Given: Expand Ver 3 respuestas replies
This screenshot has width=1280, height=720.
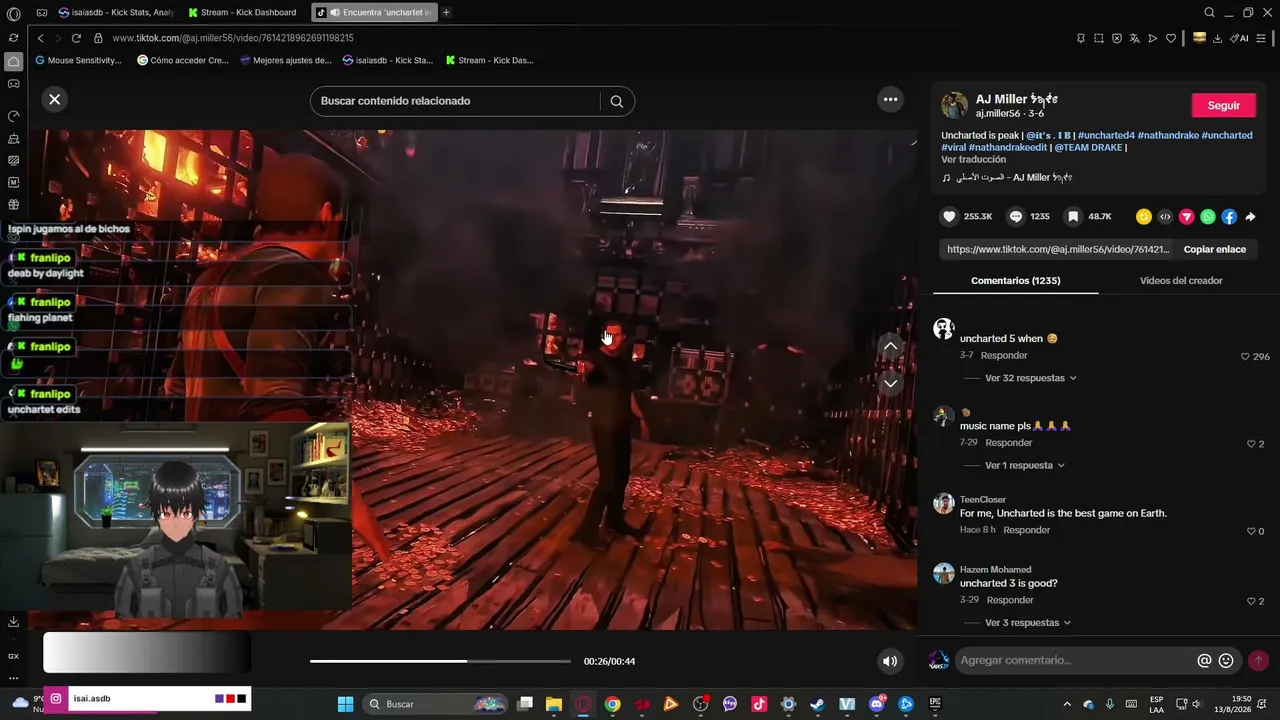Looking at the screenshot, I should [x=1028, y=623].
